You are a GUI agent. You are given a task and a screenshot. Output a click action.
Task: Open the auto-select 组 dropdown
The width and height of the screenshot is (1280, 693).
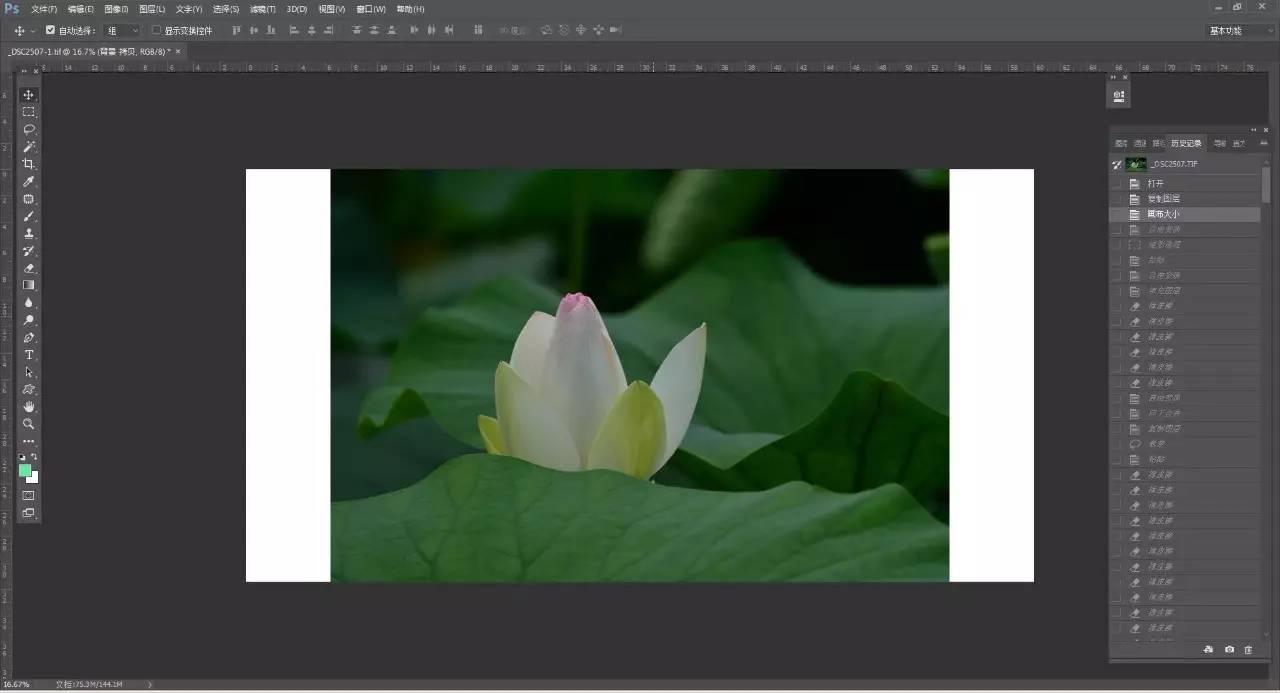(122, 31)
